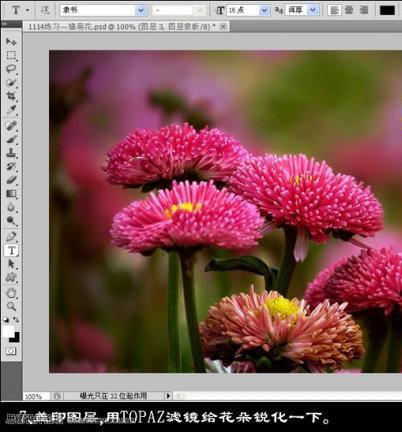
Task: Select the Blur tool
Action: tap(11, 207)
